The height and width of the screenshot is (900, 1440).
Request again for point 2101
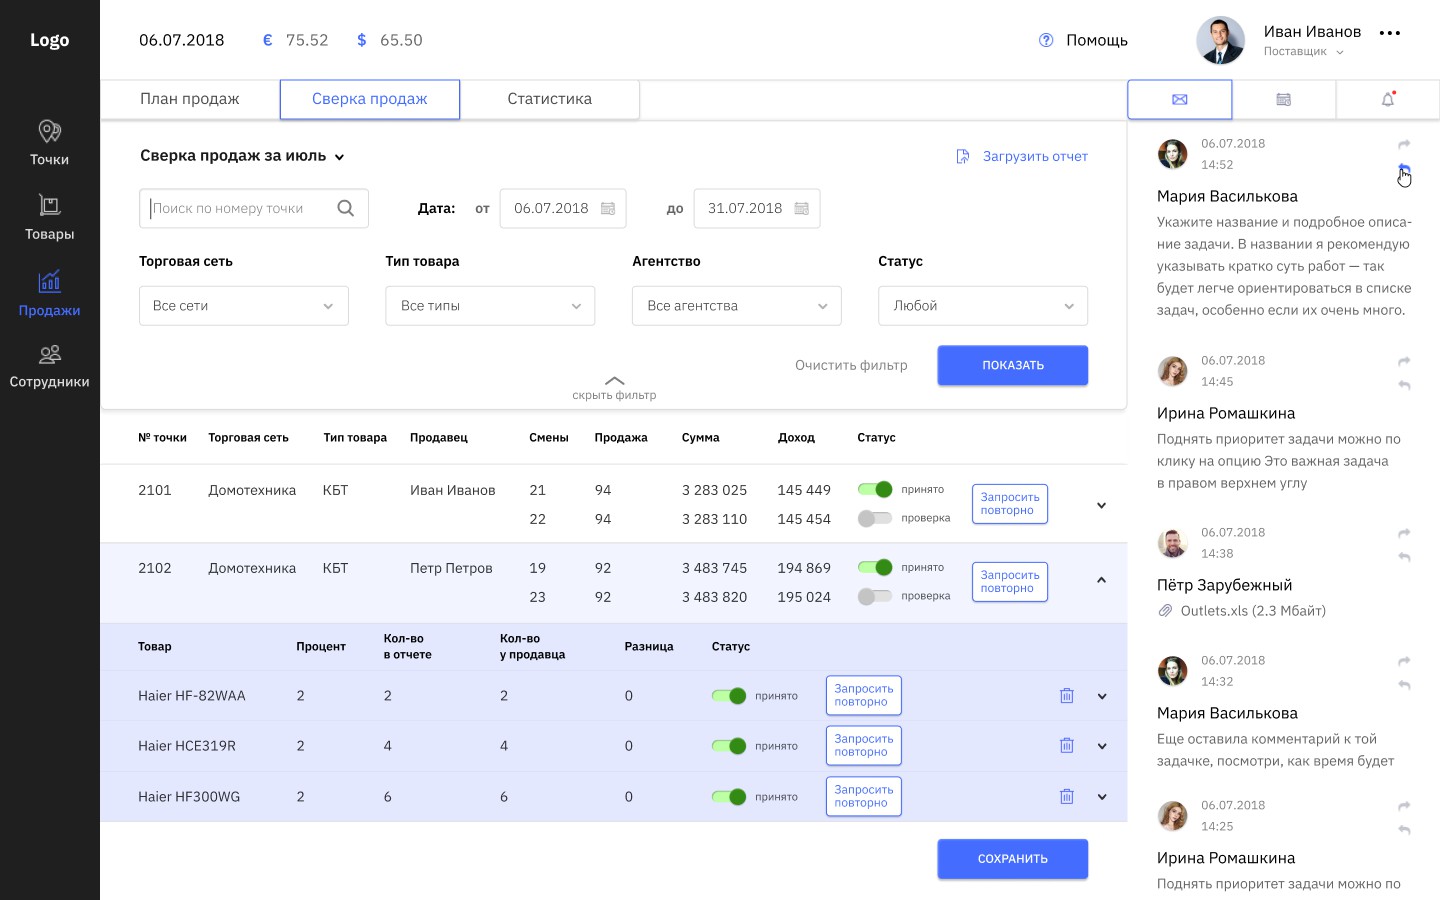(x=1010, y=504)
